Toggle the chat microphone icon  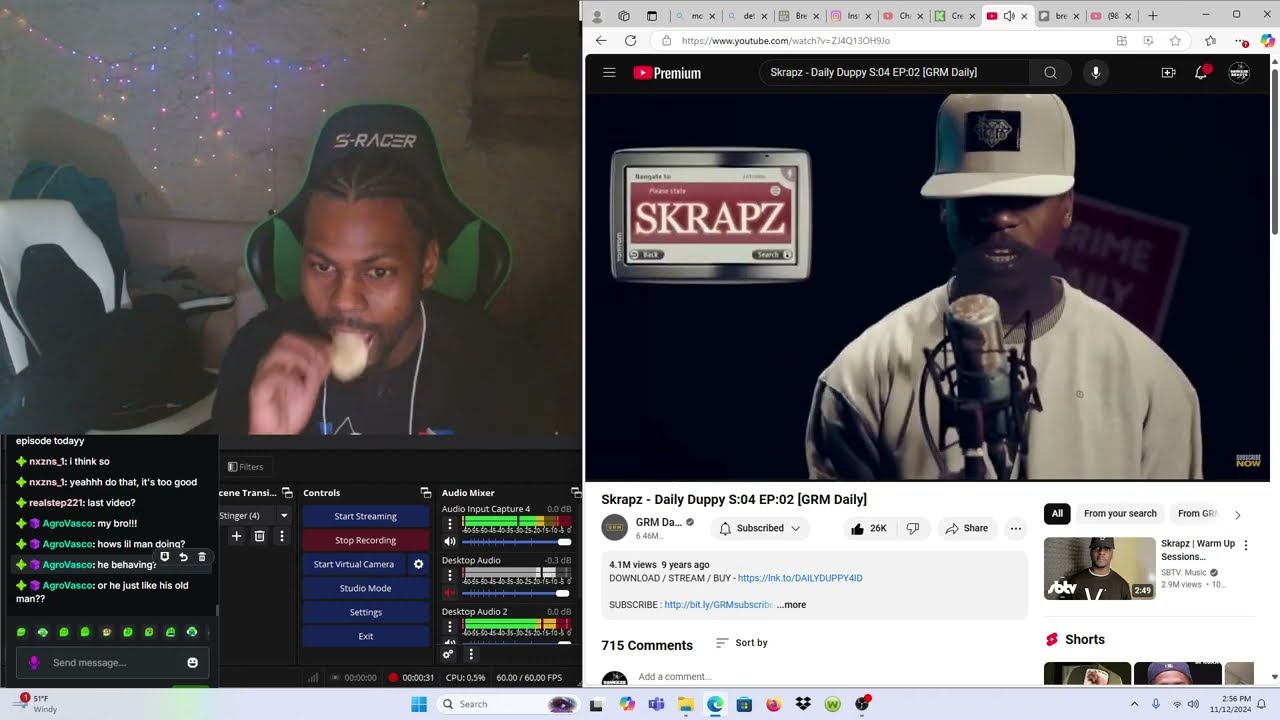[x=33, y=662]
